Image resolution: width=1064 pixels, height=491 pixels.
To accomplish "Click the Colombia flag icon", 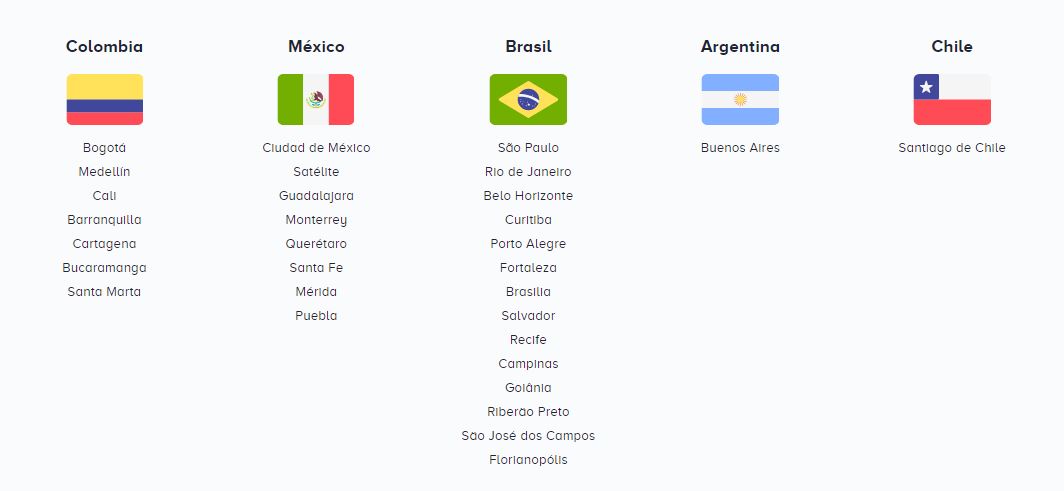I will 105,100.
